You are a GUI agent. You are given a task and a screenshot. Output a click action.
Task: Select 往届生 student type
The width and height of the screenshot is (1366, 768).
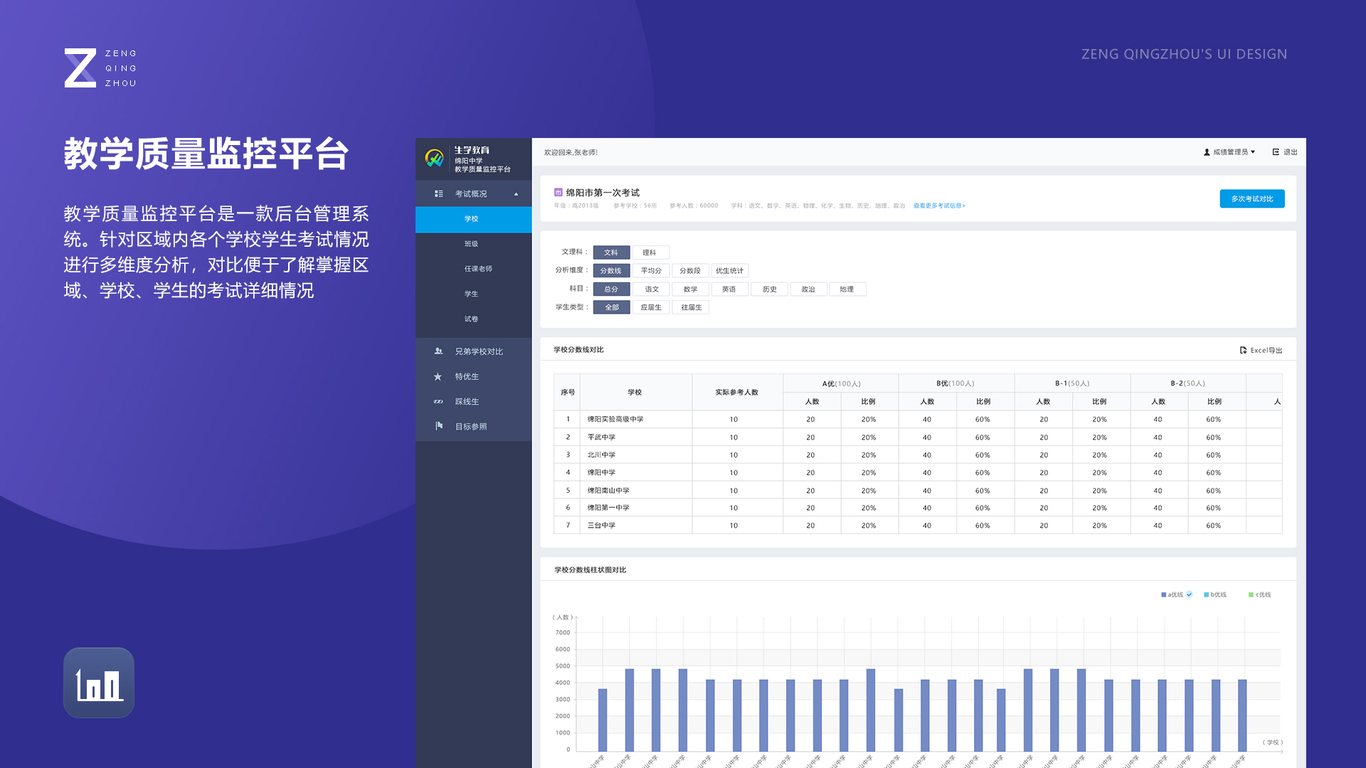pos(690,307)
